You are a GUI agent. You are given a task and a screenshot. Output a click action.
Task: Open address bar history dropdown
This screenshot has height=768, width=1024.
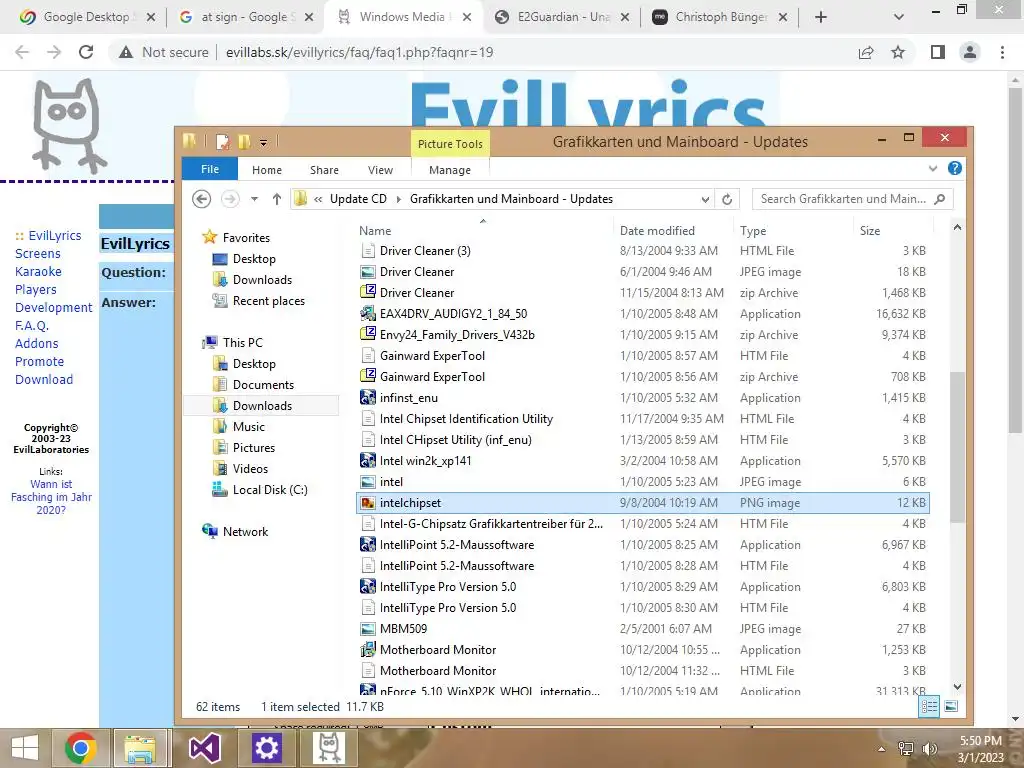[x=705, y=199]
